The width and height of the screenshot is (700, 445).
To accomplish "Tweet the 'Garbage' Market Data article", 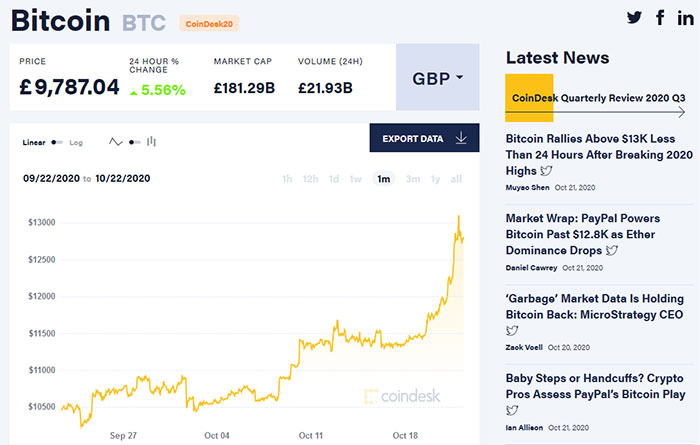I will [512, 330].
